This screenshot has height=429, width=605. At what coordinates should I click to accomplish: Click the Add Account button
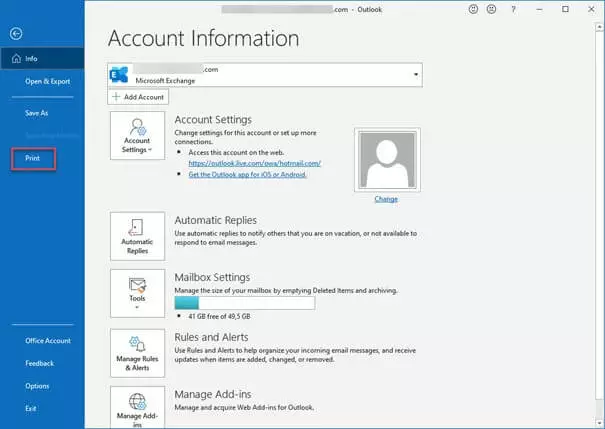pyautogui.click(x=138, y=97)
